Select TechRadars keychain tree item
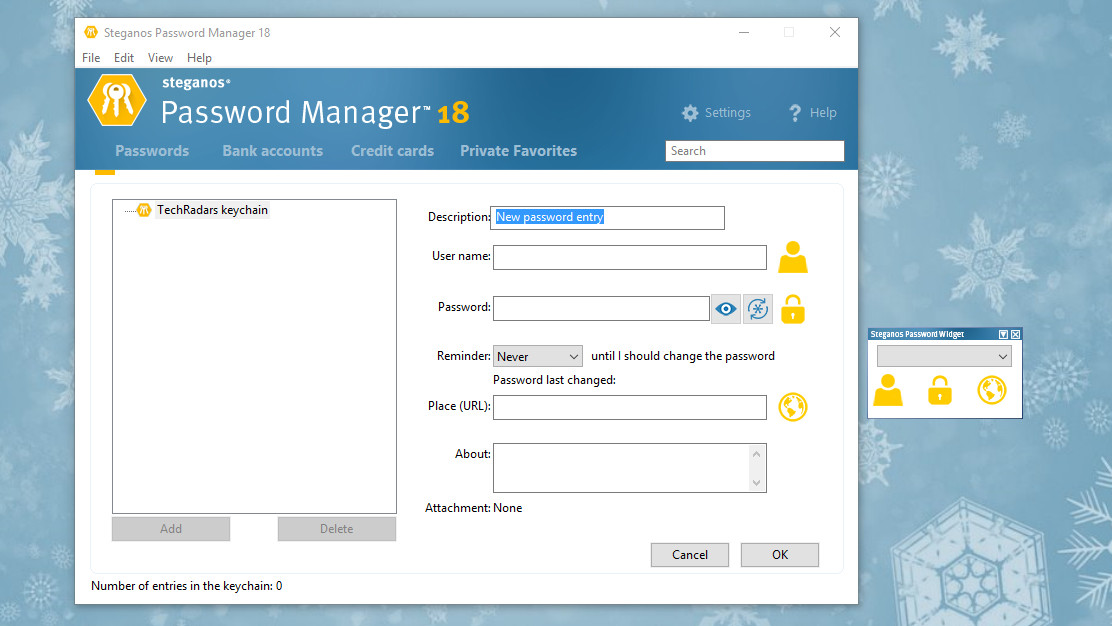The width and height of the screenshot is (1112, 626). point(212,210)
